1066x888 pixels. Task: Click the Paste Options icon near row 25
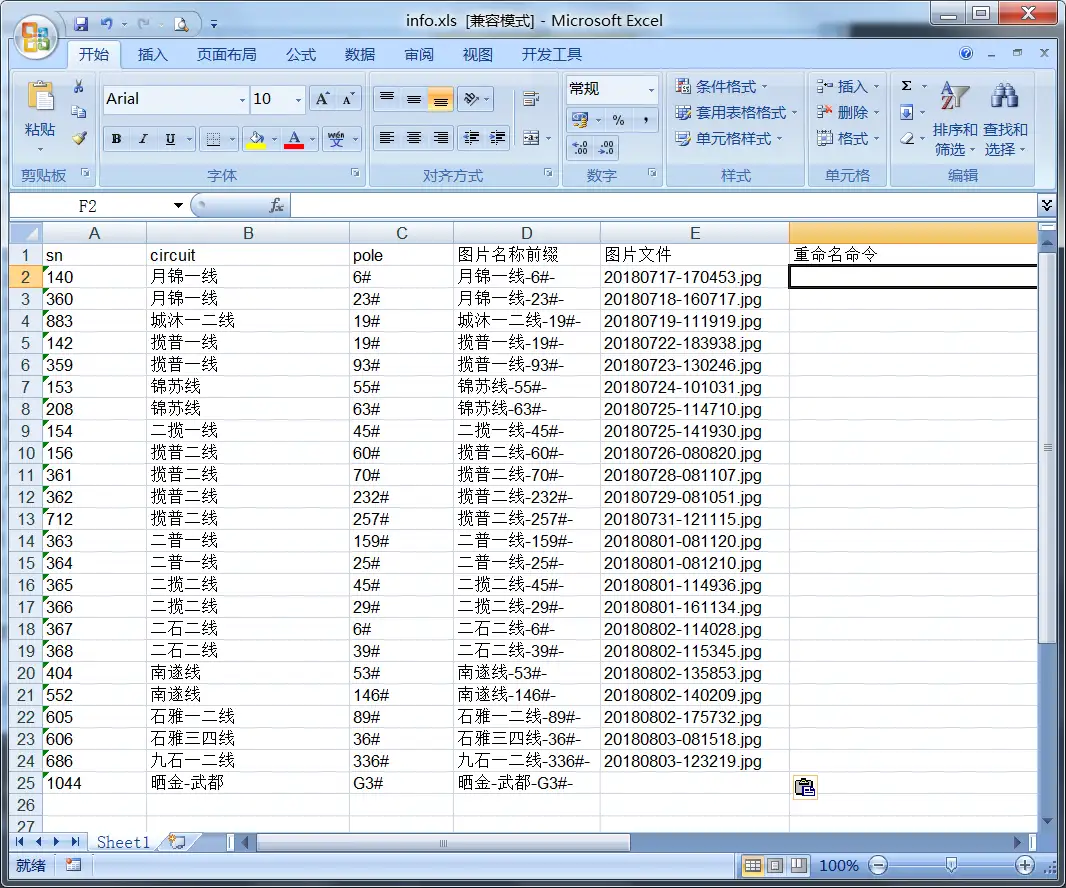[804, 788]
